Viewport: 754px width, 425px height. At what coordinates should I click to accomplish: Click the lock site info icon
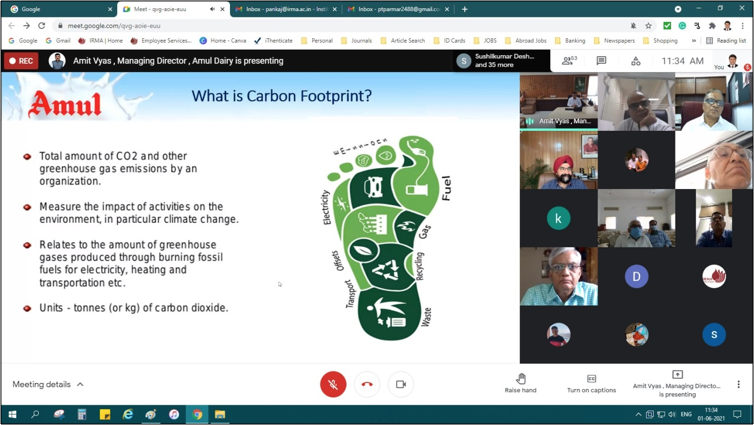tap(60, 25)
